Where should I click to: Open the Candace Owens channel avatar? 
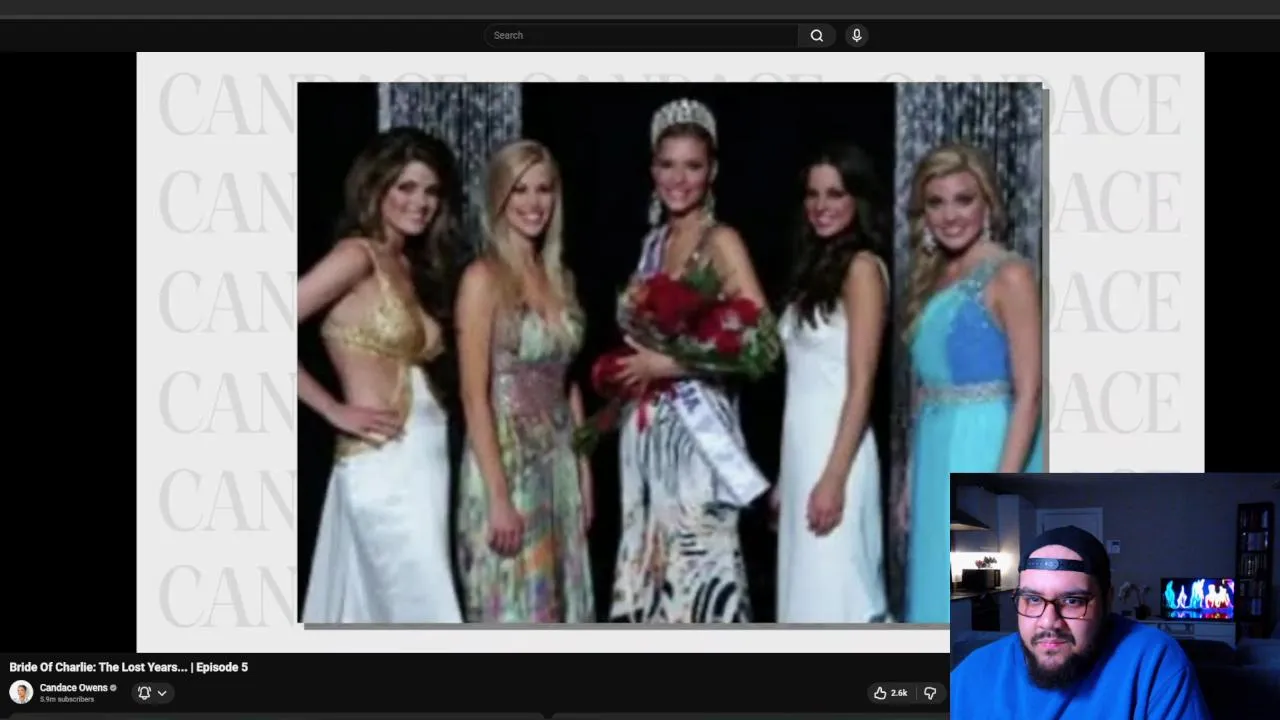pyautogui.click(x=21, y=692)
